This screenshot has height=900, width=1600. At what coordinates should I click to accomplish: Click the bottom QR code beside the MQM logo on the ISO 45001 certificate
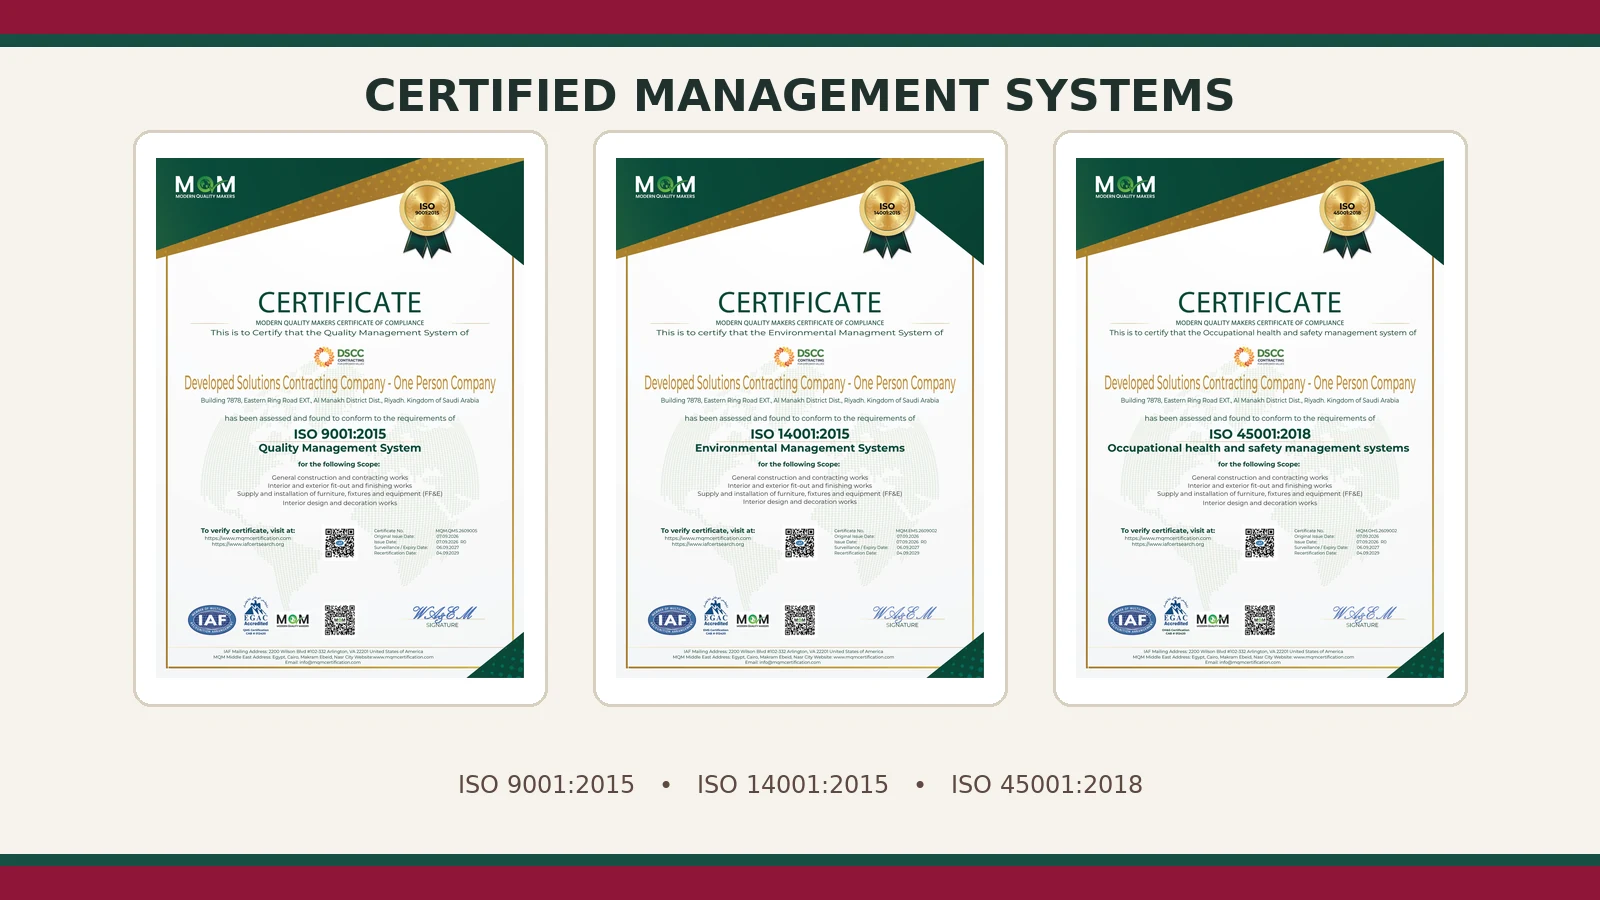coord(1260,620)
